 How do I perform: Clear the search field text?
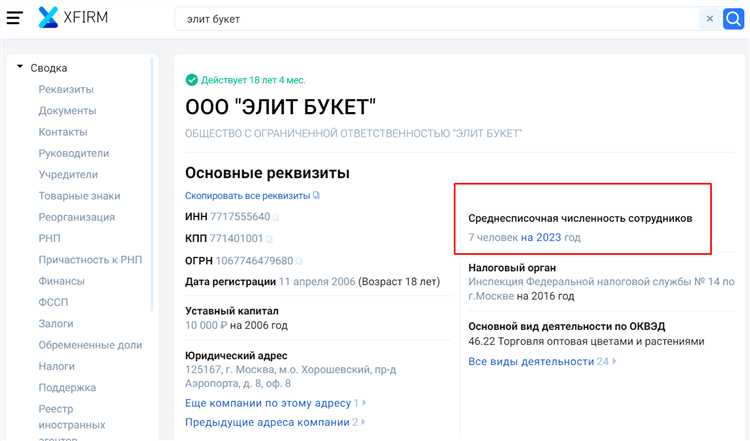[x=710, y=19]
